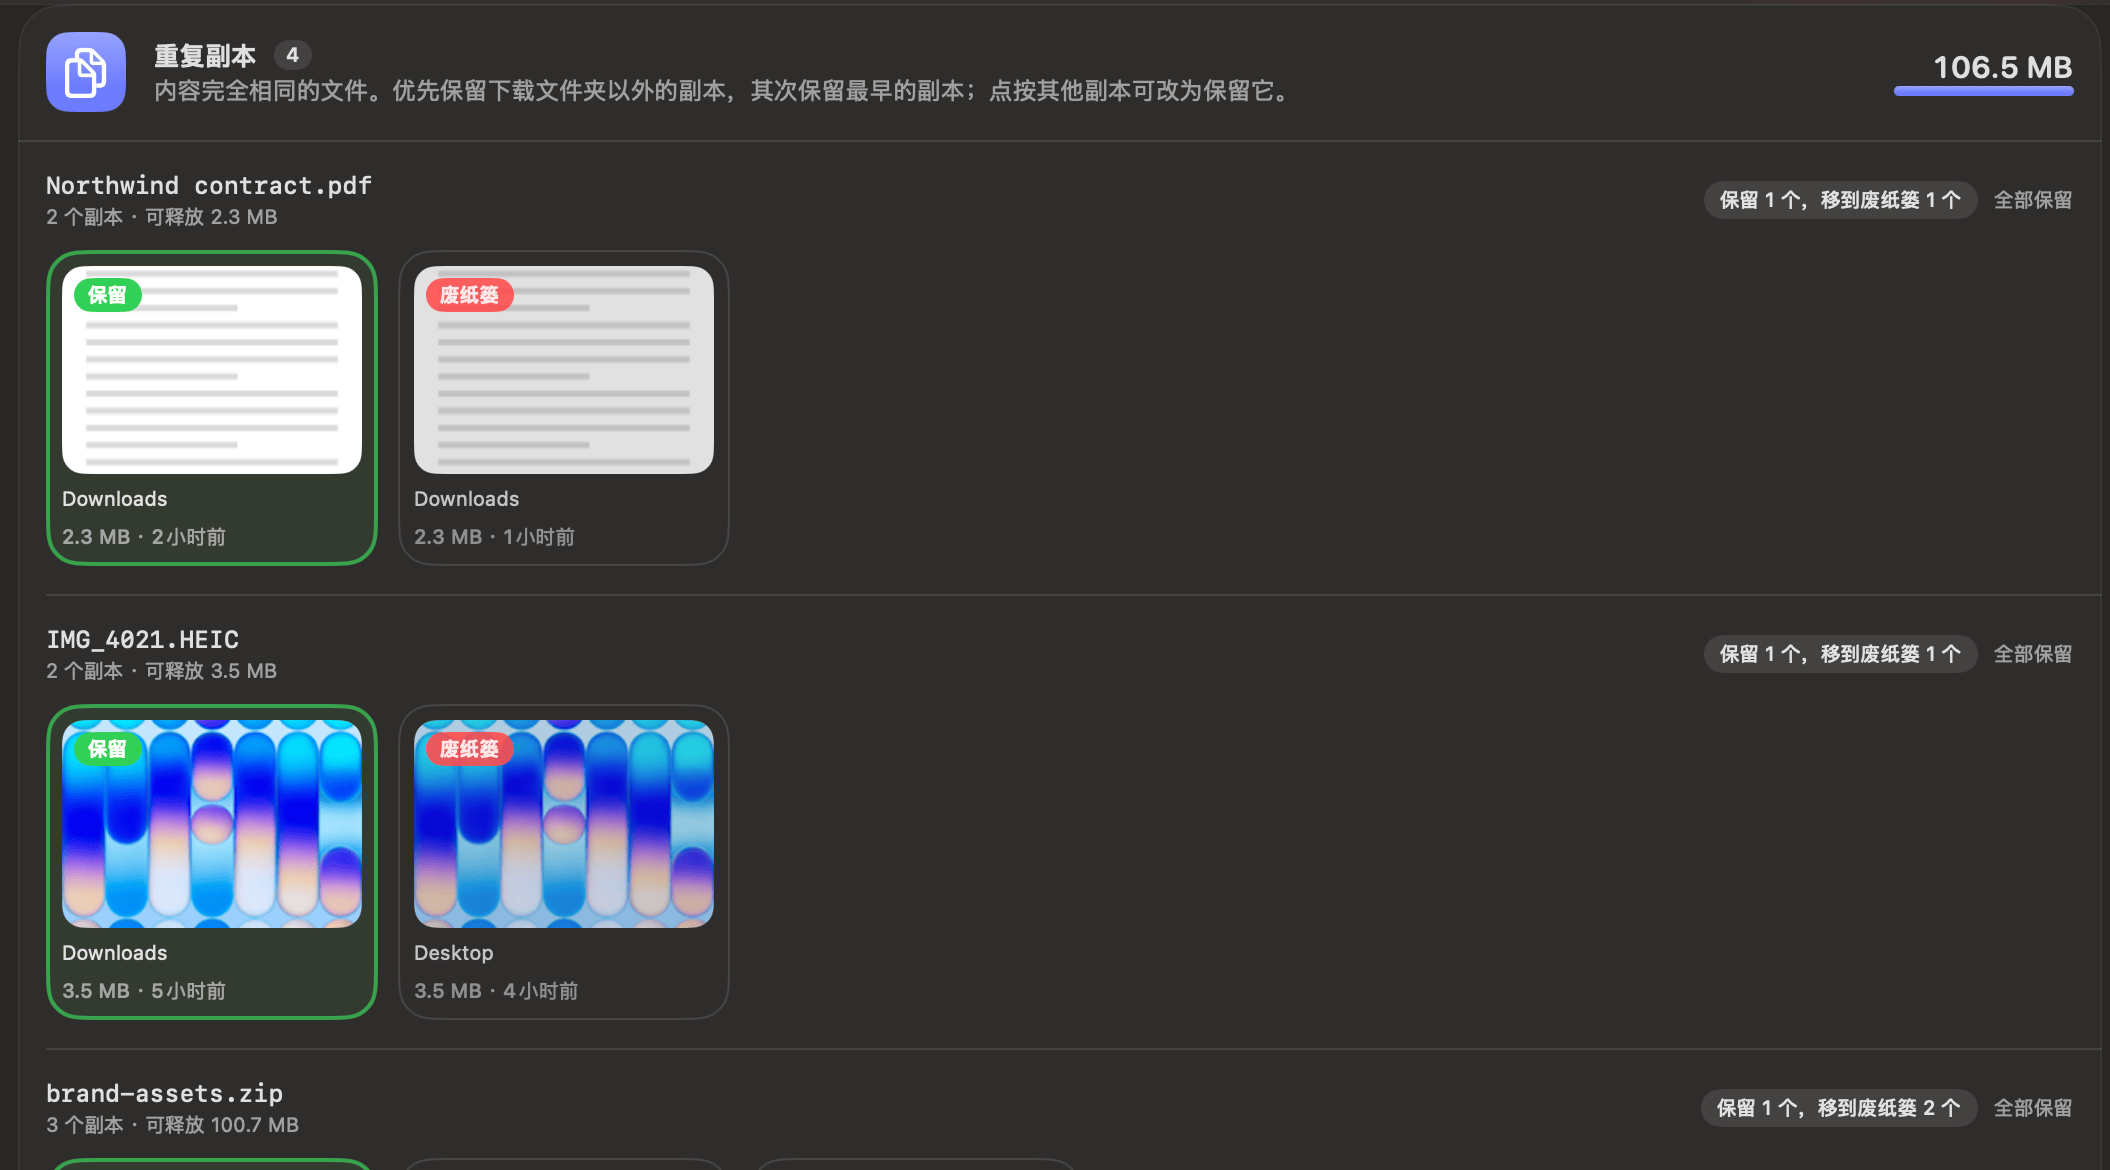This screenshot has height=1170, width=2110.
Task: Click 全部保留 for IMG_4021.HEIC
Action: [x=2033, y=654]
